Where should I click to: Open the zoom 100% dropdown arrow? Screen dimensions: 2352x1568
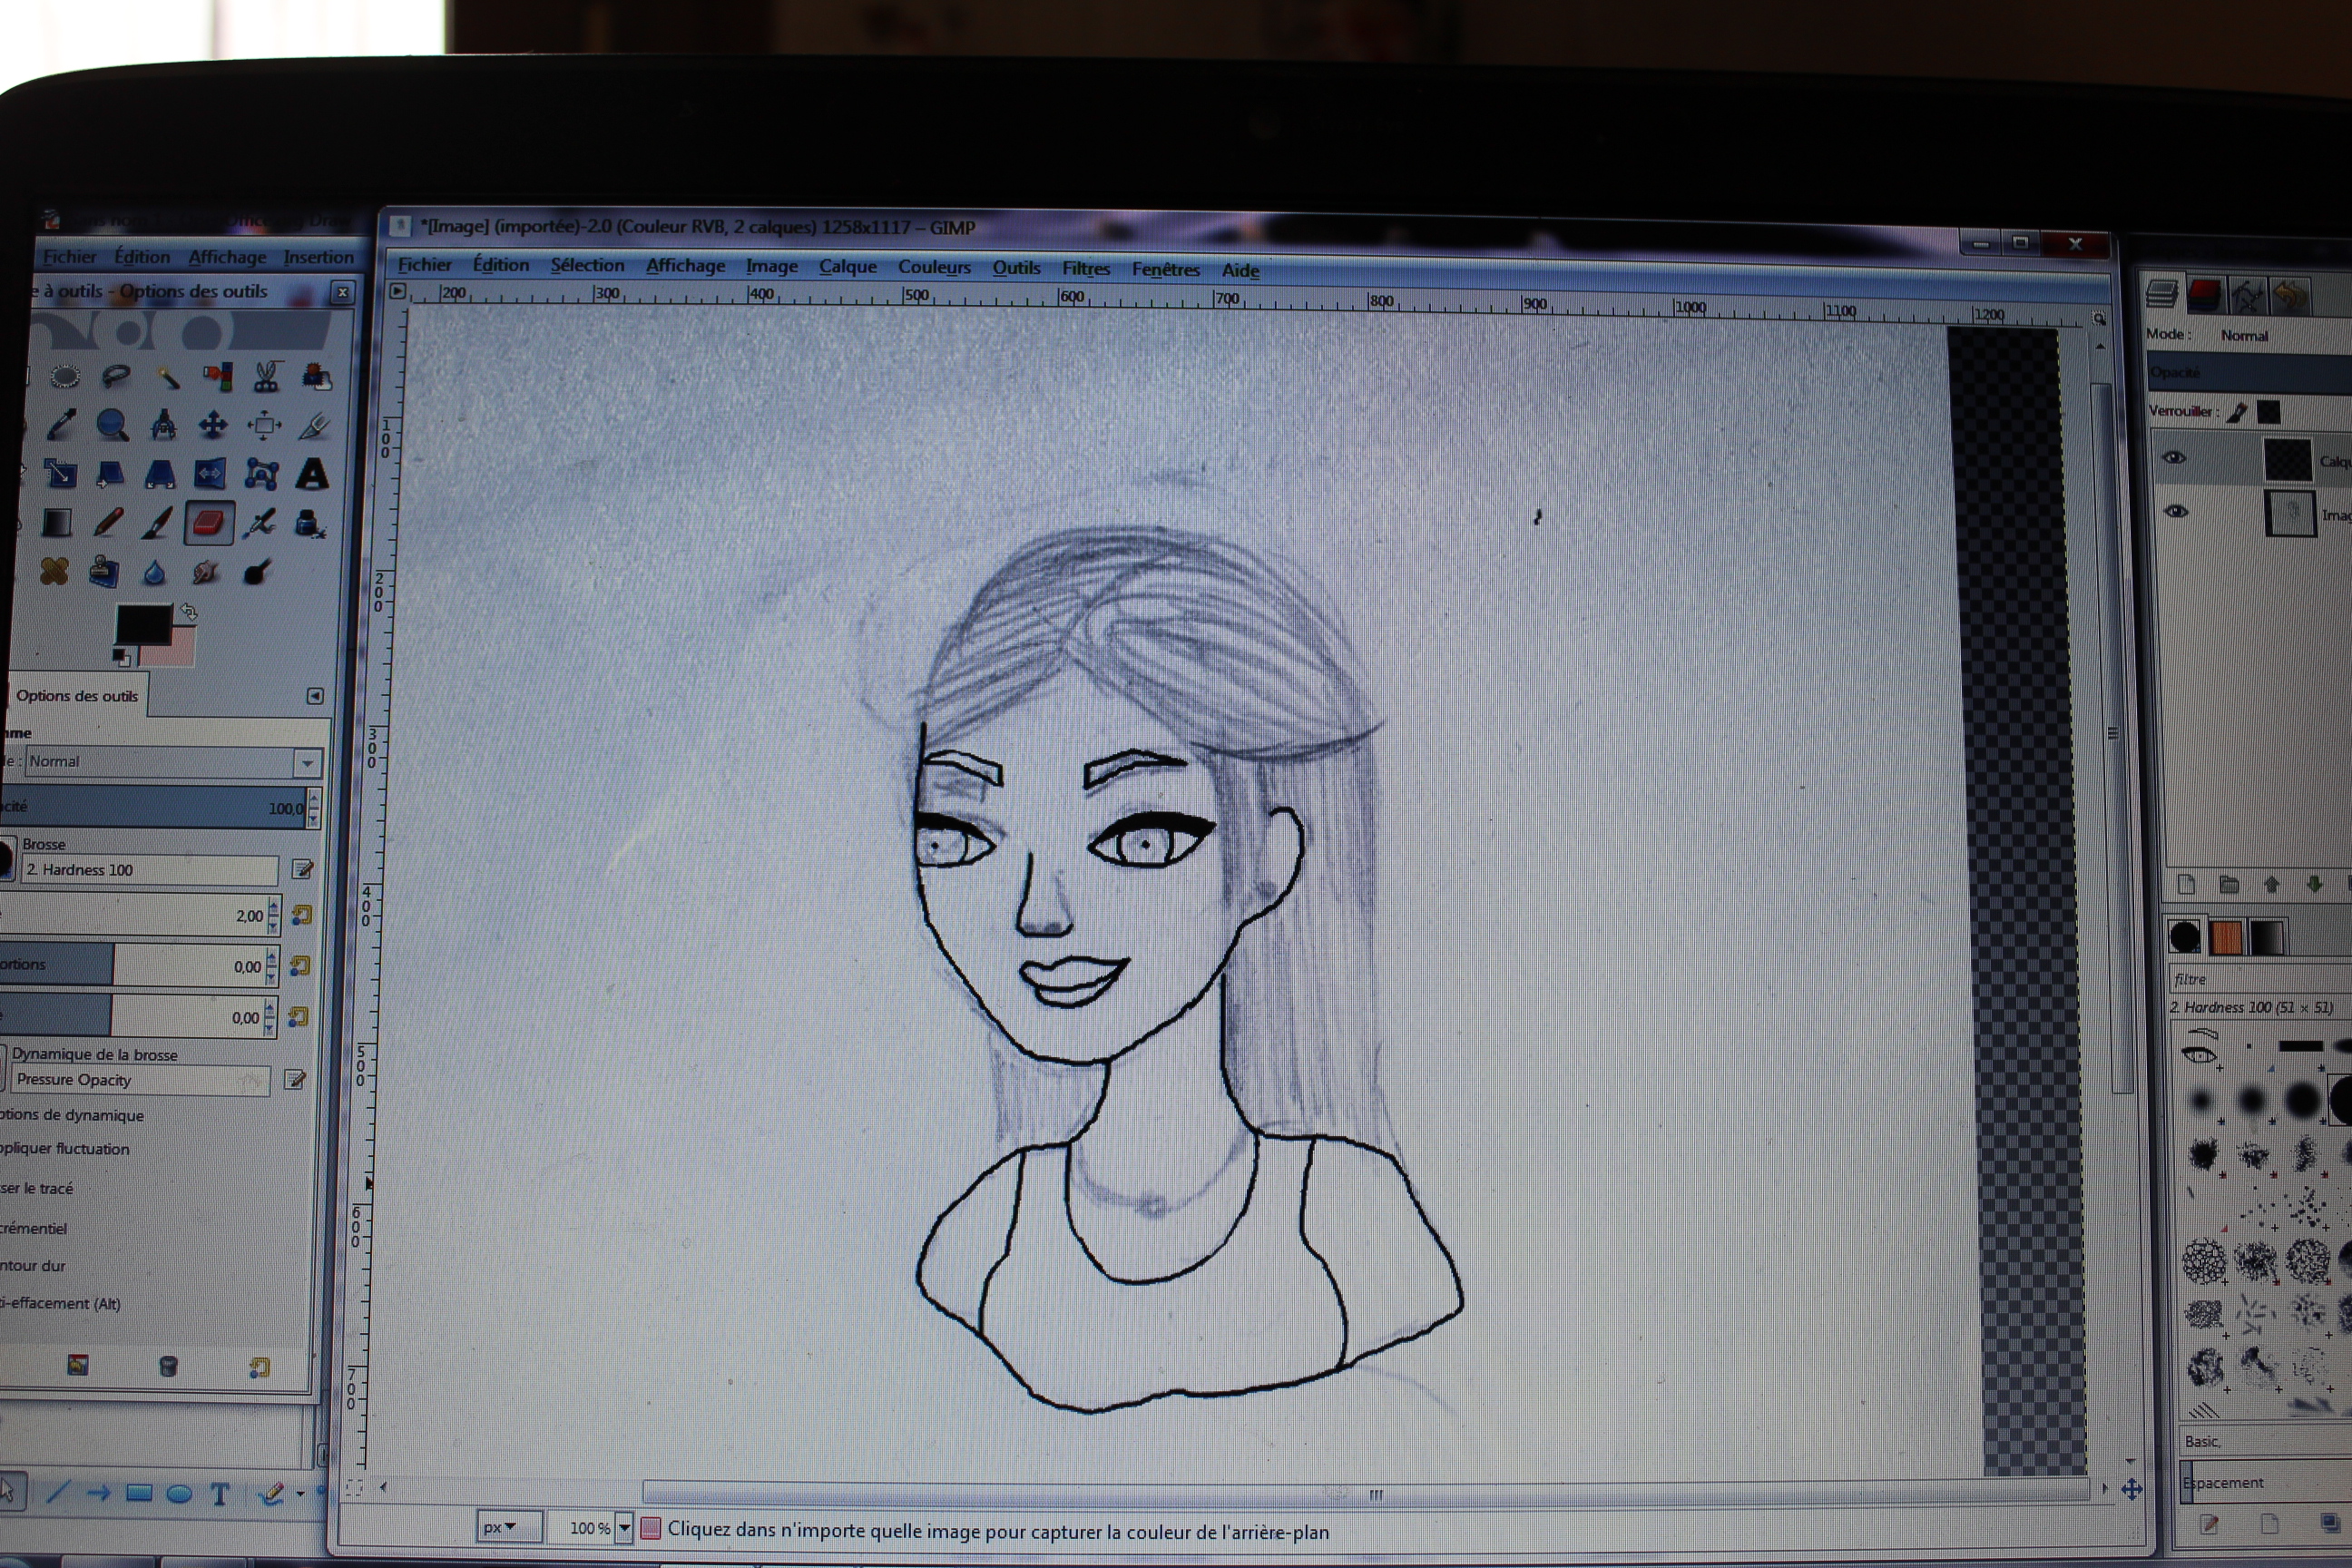click(x=624, y=1527)
